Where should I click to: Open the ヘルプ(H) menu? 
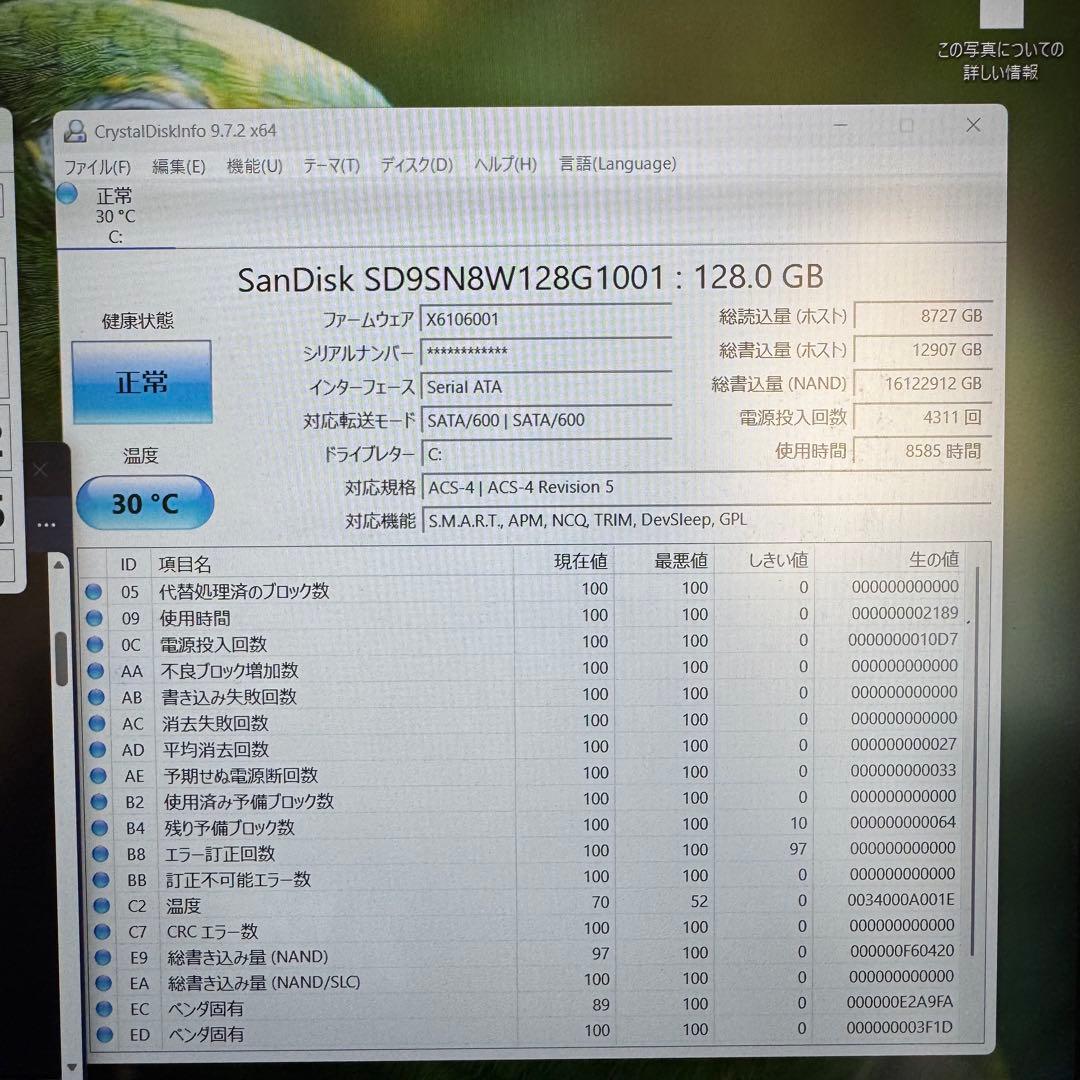(x=504, y=164)
